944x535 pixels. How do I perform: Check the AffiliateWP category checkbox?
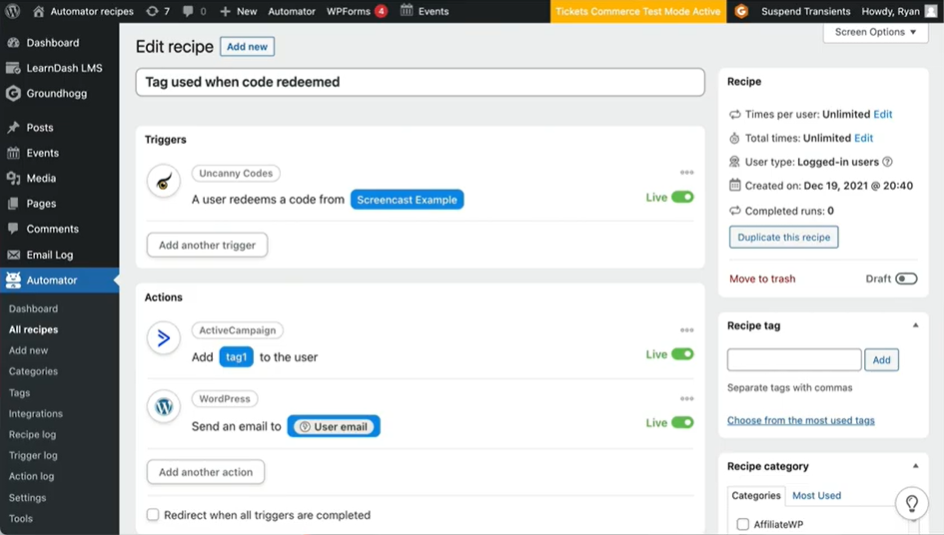click(x=743, y=524)
